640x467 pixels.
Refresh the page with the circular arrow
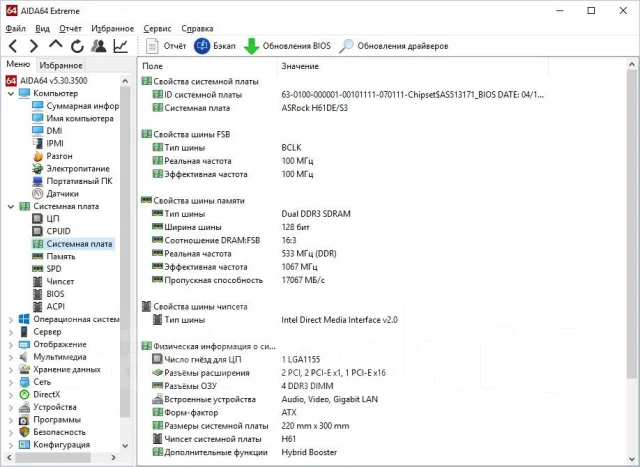tap(77, 46)
